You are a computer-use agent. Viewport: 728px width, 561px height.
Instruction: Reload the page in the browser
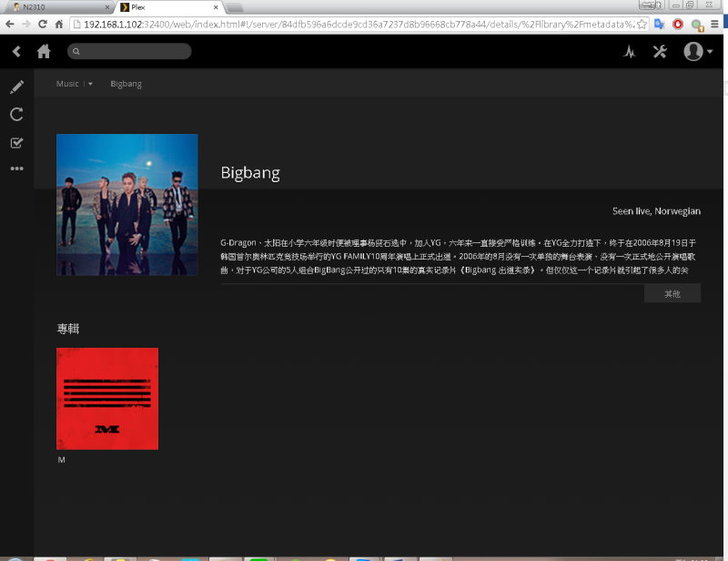(x=43, y=23)
